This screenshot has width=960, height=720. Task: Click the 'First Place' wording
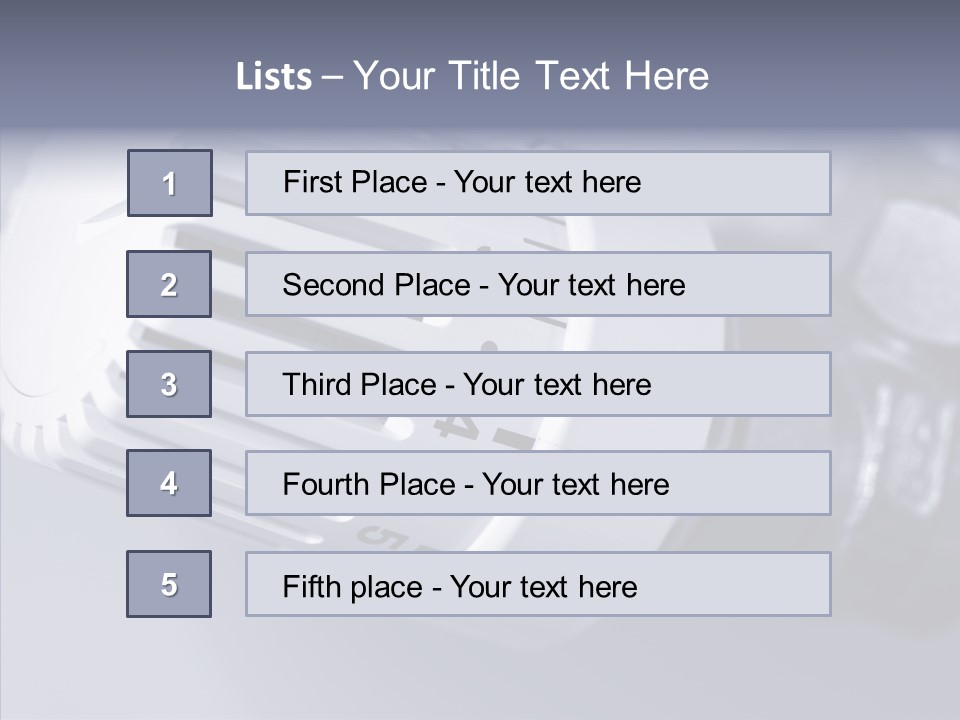pyautogui.click(x=355, y=182)
